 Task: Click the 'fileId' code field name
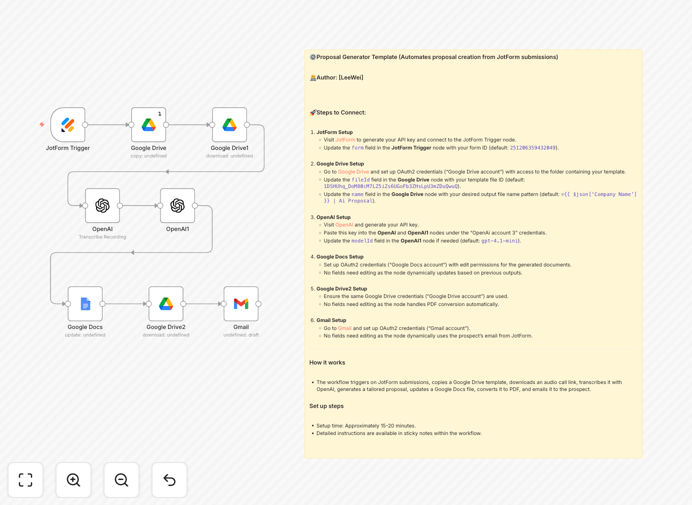pyautogui.click(x=361, y=180)
